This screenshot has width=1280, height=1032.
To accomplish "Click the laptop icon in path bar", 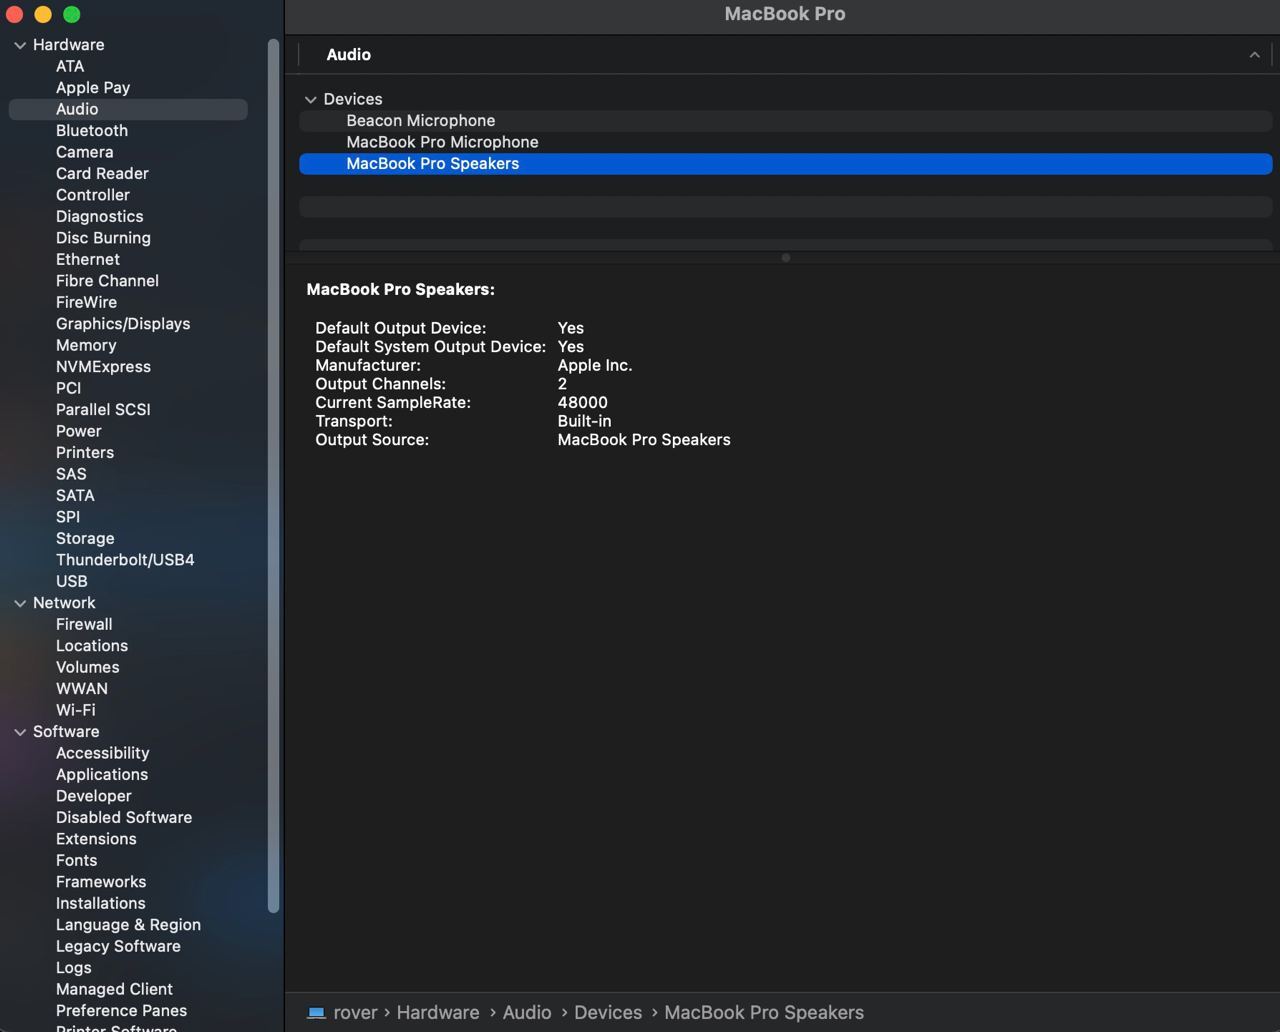I will [x=316, y=1012].
